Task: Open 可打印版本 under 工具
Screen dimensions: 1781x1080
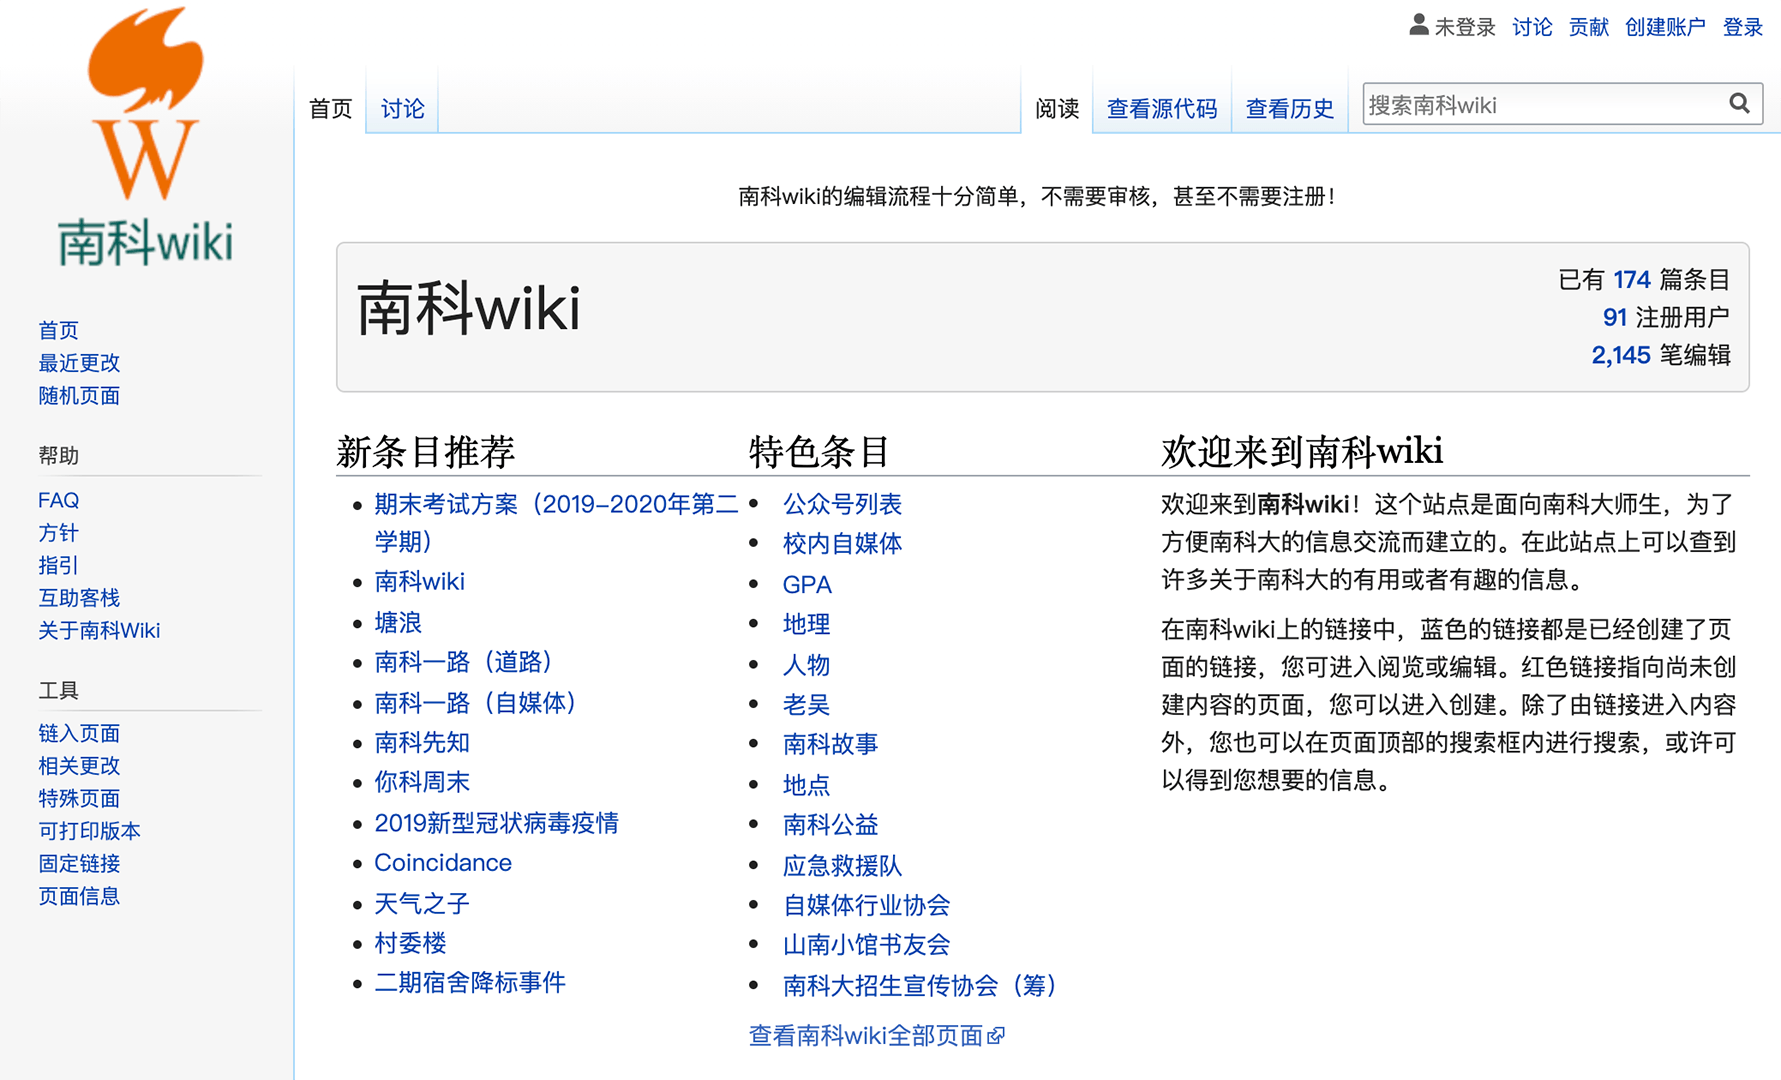Action: pyautogui.click(x=89, y=831)
